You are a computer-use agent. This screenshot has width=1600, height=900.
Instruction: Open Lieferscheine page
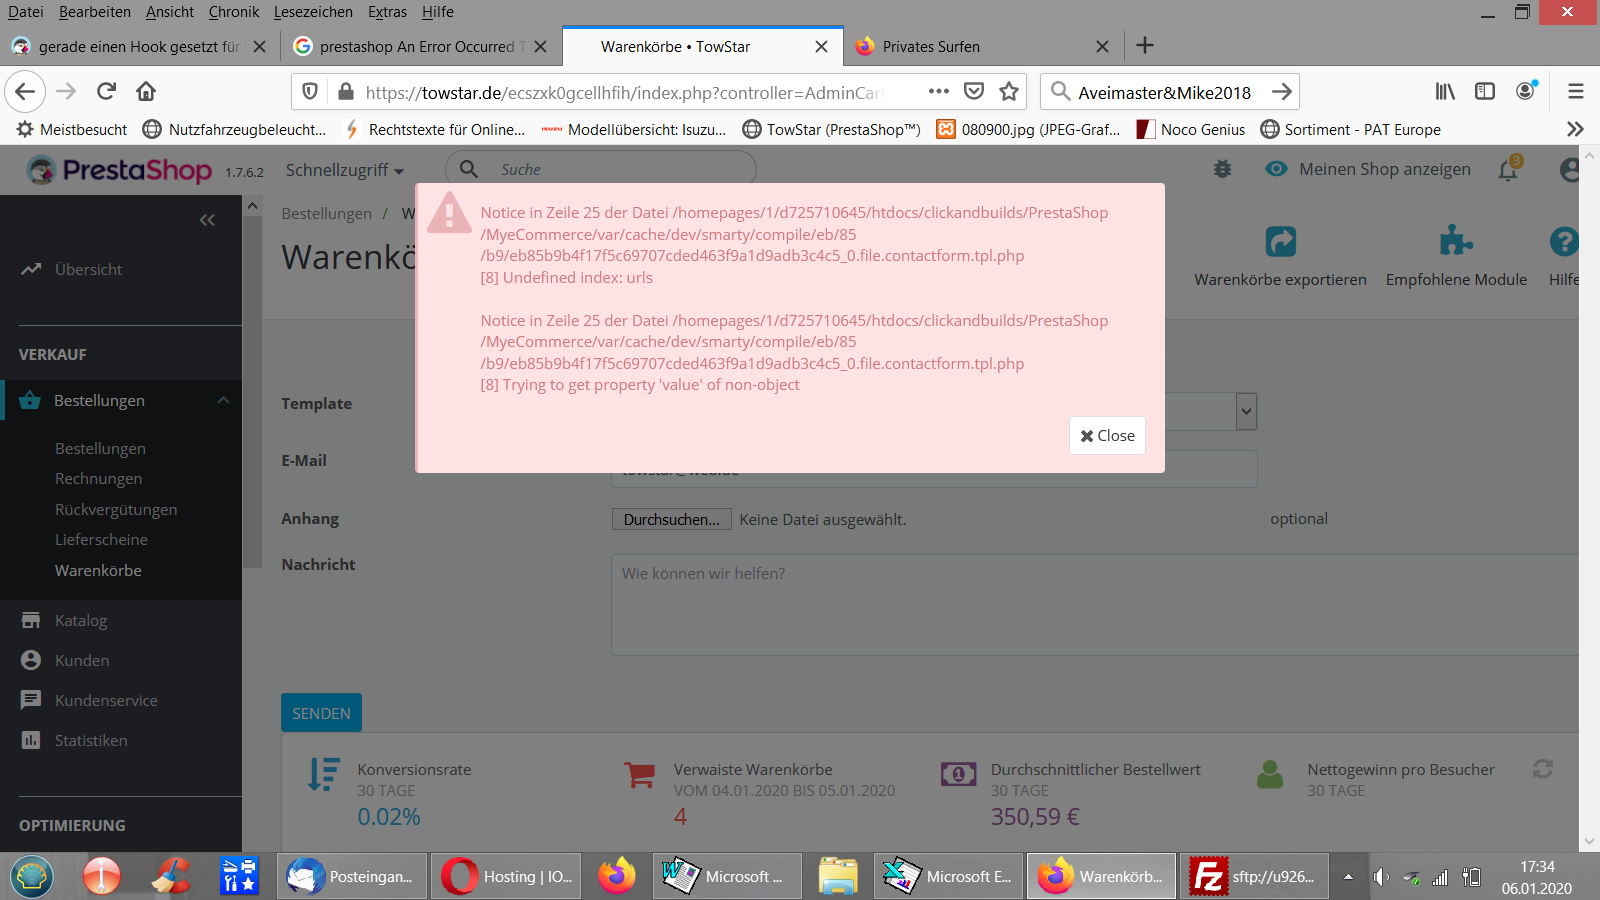tap(101, 540)
